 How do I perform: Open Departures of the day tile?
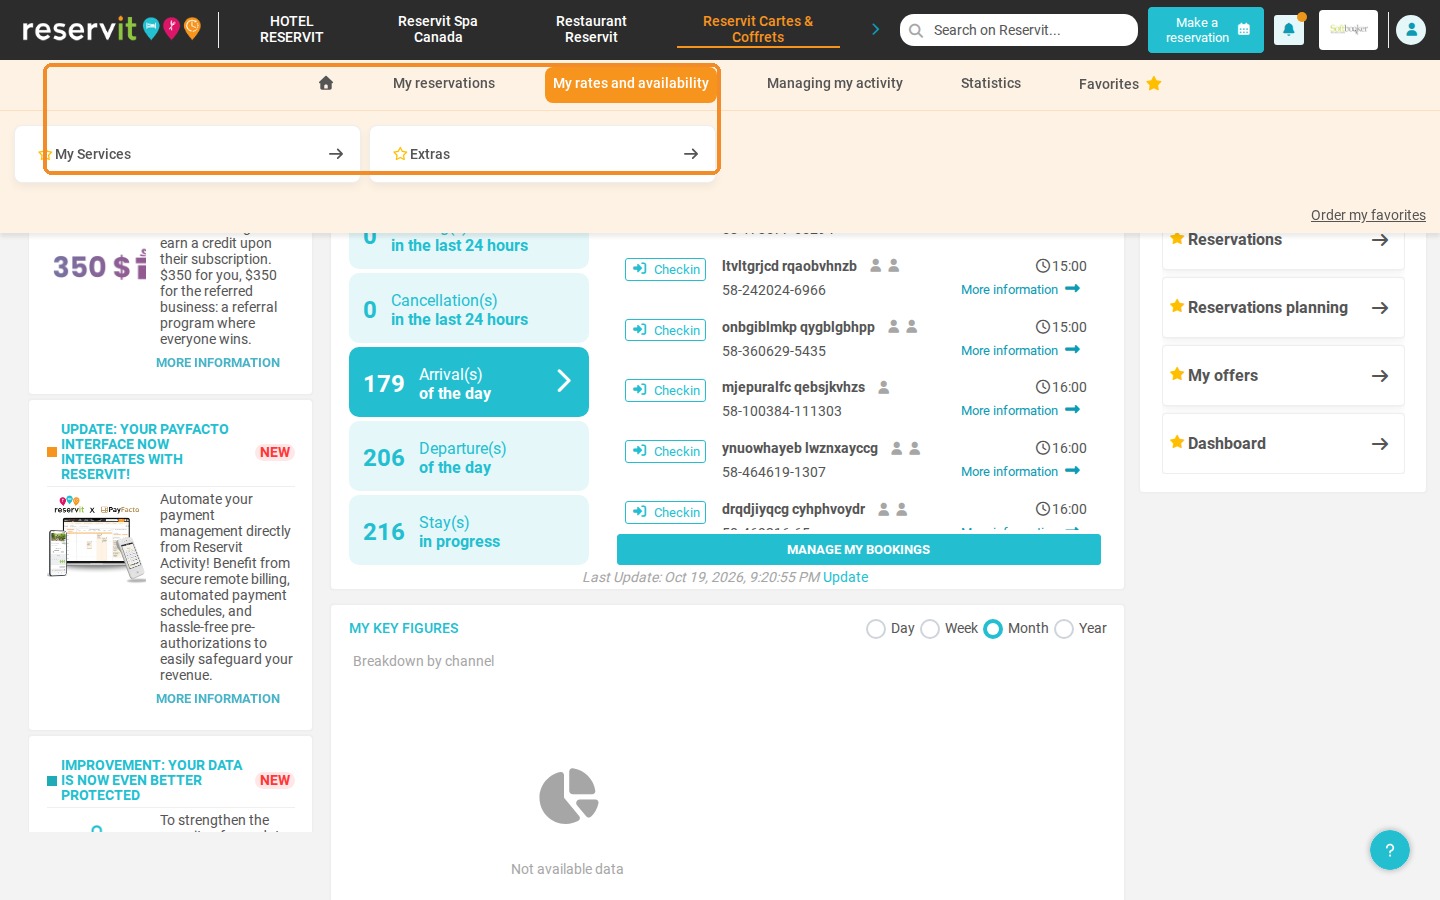click(x=469, y=456)
